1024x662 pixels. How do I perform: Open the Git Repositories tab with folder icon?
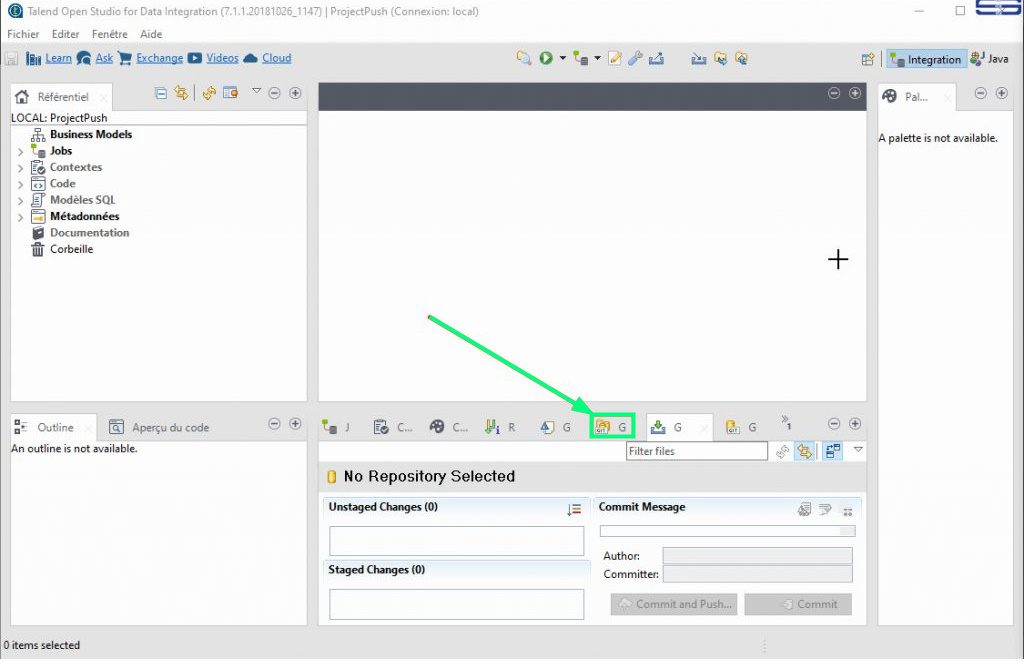pyautogui.click(x=612, y=427)
